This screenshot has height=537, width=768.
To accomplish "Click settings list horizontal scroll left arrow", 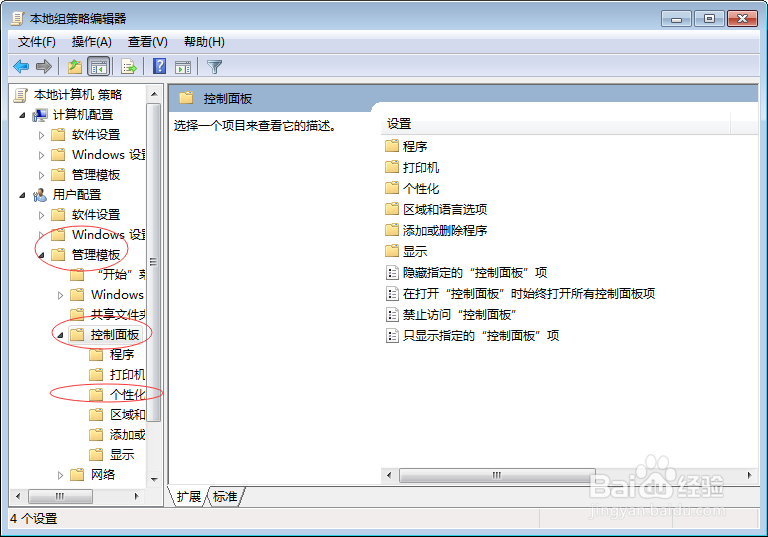I will [x=389, y=475].
